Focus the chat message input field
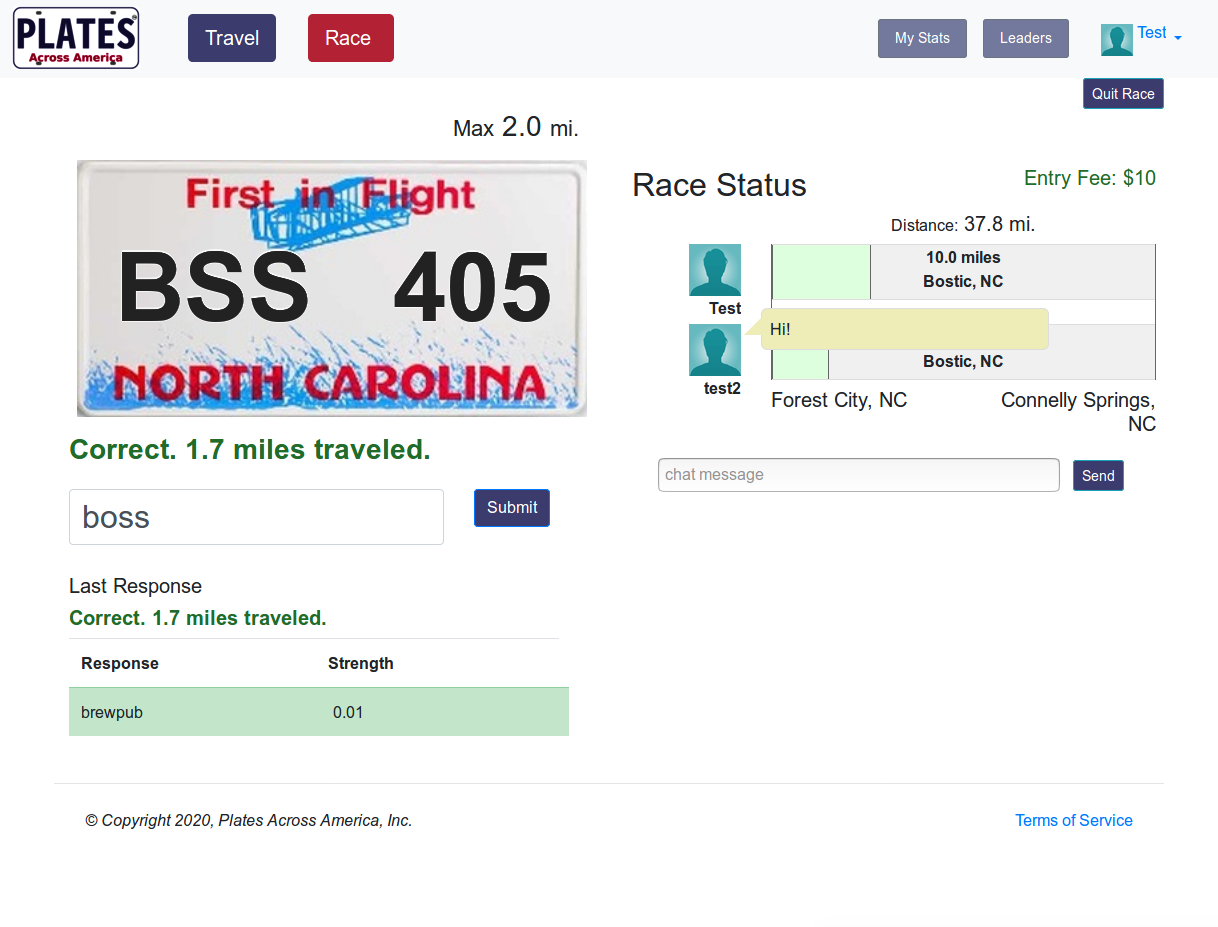 [x=858, y=475]
